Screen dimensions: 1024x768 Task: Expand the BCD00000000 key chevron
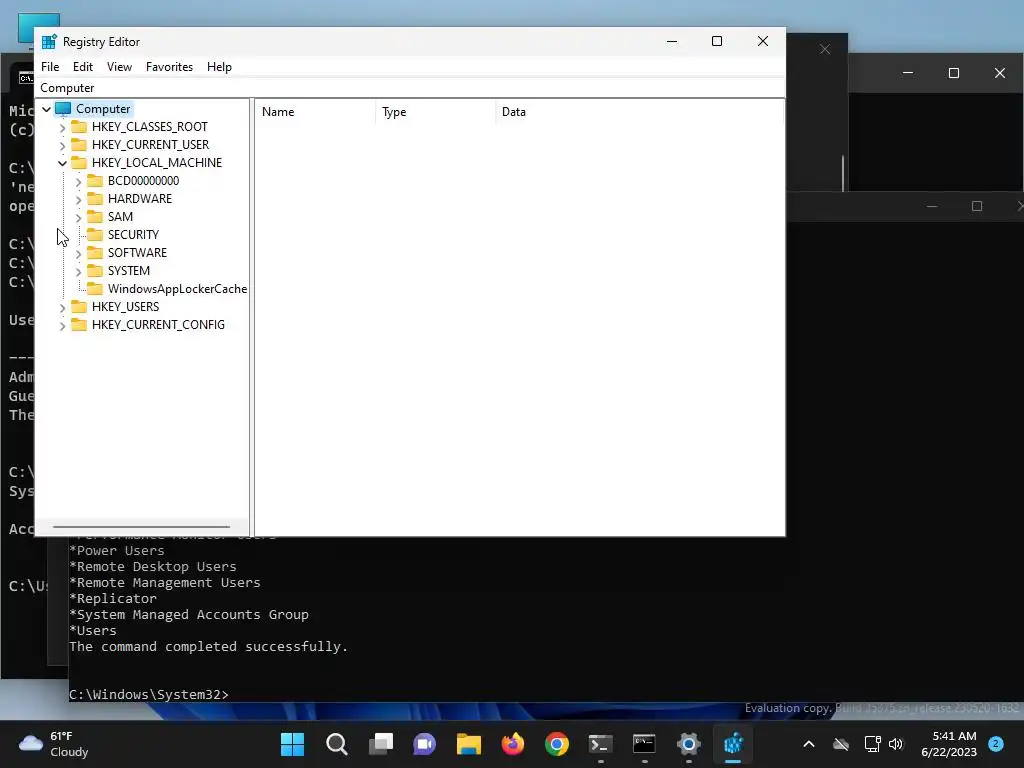point(78,182)
